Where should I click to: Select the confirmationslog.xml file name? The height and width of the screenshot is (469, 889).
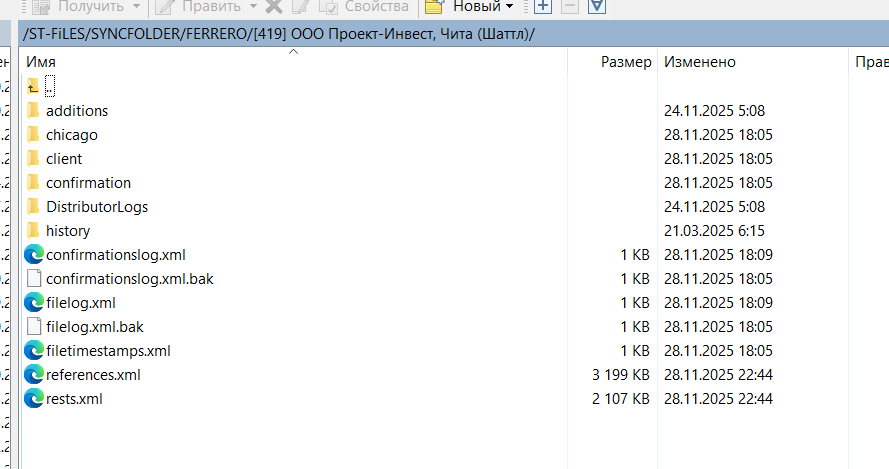tap(116, 255)
